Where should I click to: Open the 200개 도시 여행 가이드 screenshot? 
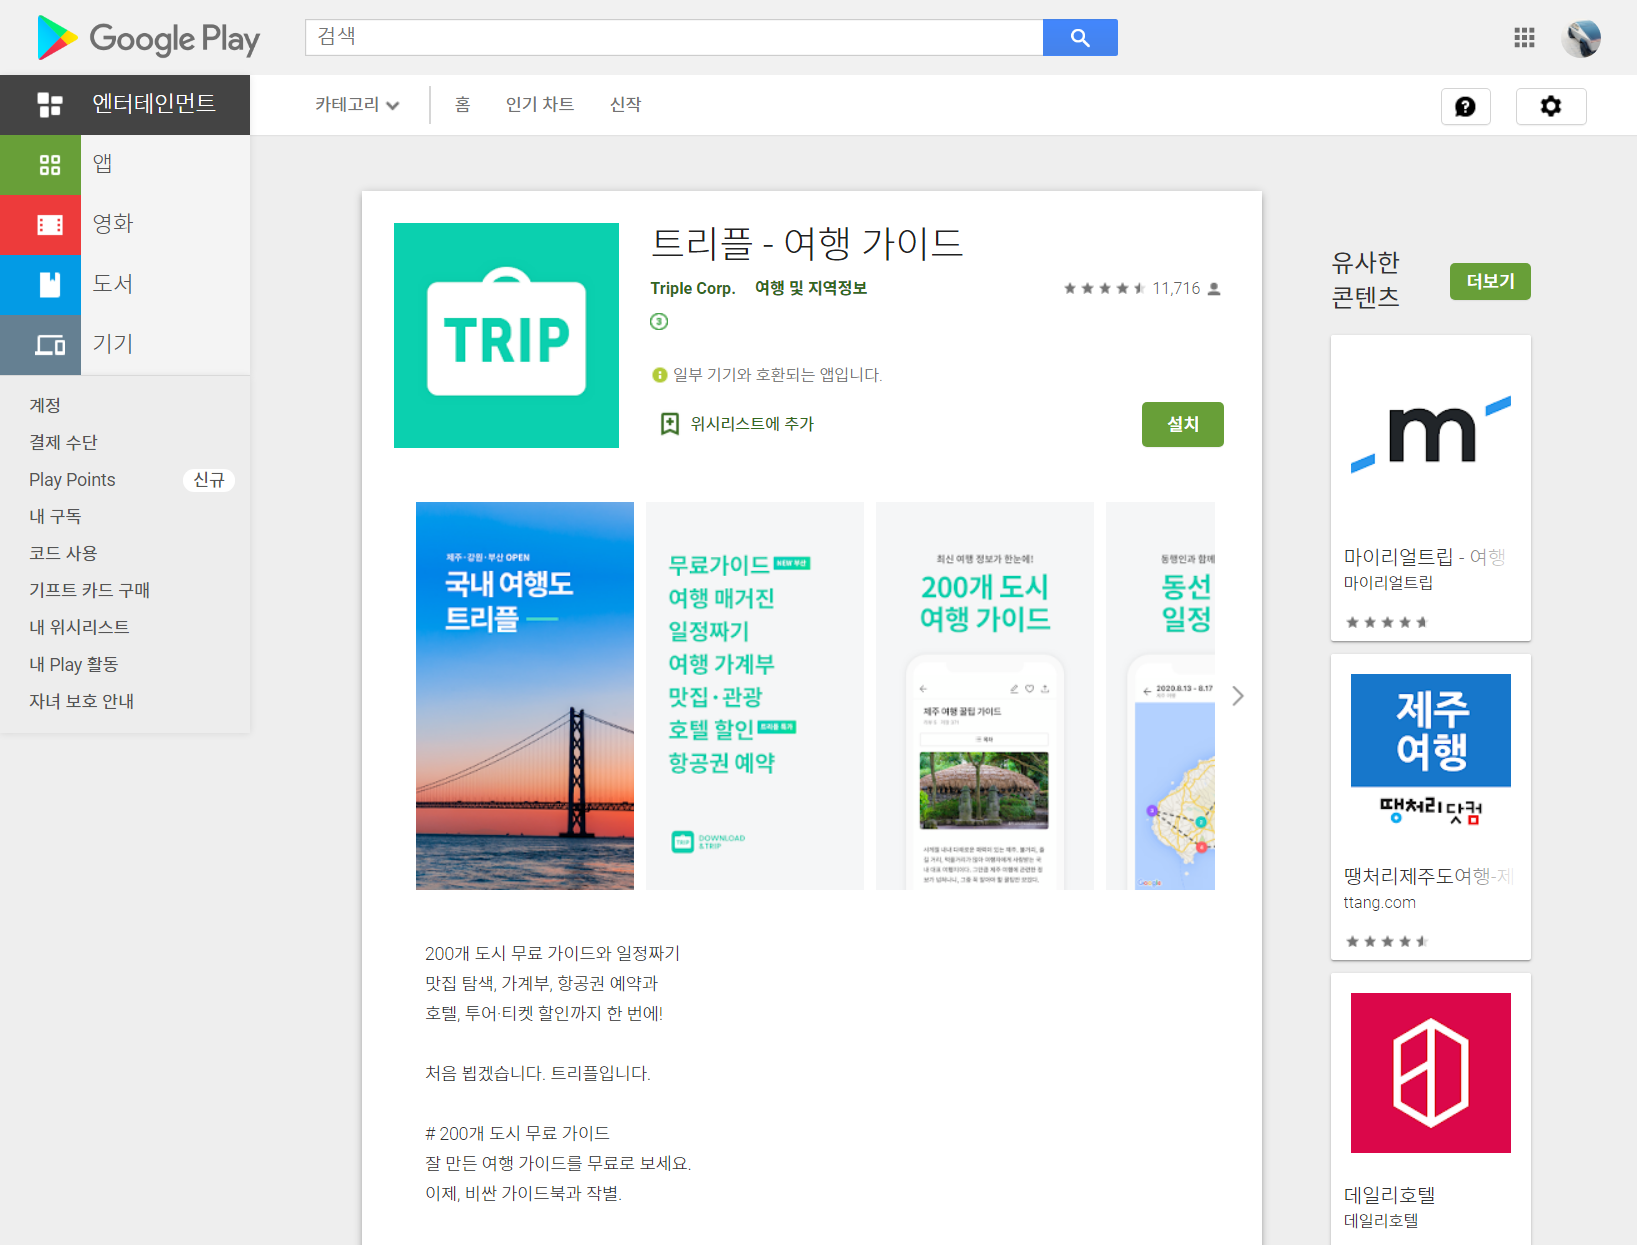(985, 696)
